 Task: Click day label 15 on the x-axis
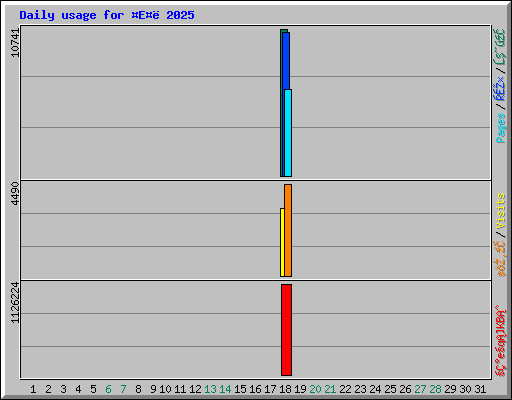pyautogui.click(x=240, y=389)
